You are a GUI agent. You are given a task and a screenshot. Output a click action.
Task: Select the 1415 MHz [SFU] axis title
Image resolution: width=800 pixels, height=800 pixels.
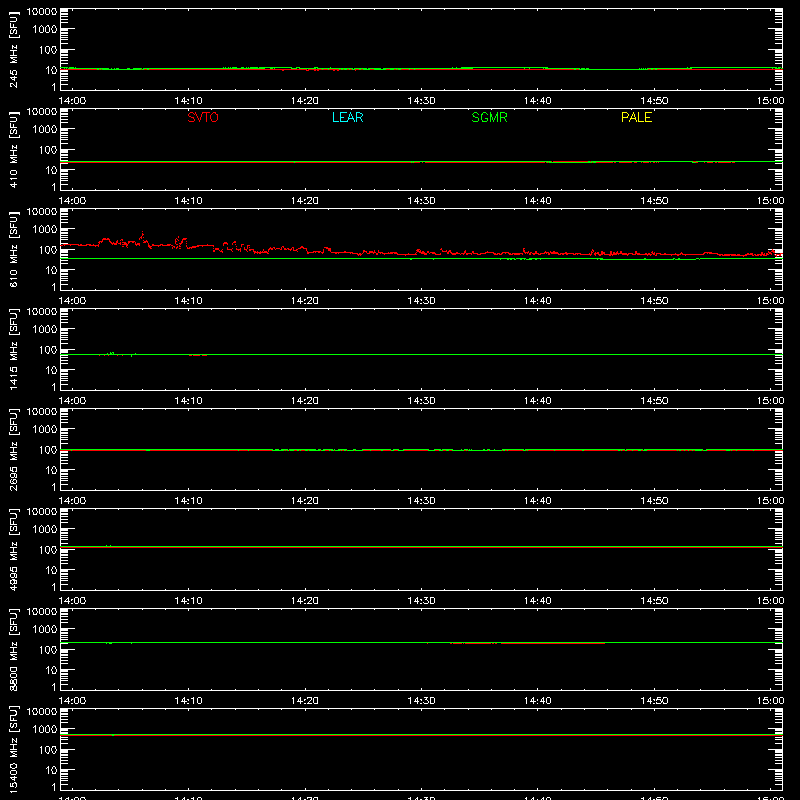13,349
